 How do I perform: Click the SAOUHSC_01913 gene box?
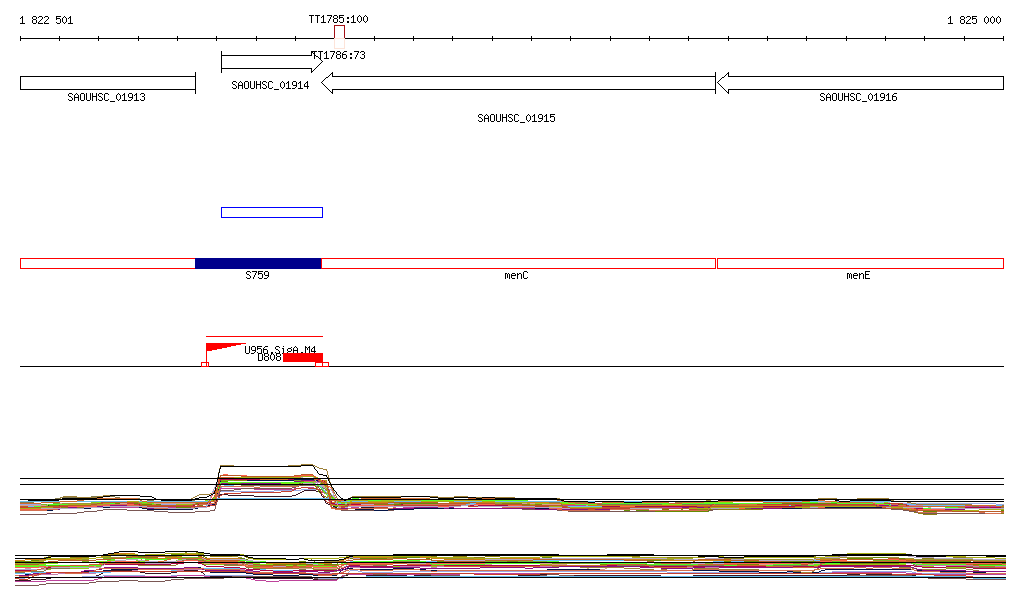108,83
